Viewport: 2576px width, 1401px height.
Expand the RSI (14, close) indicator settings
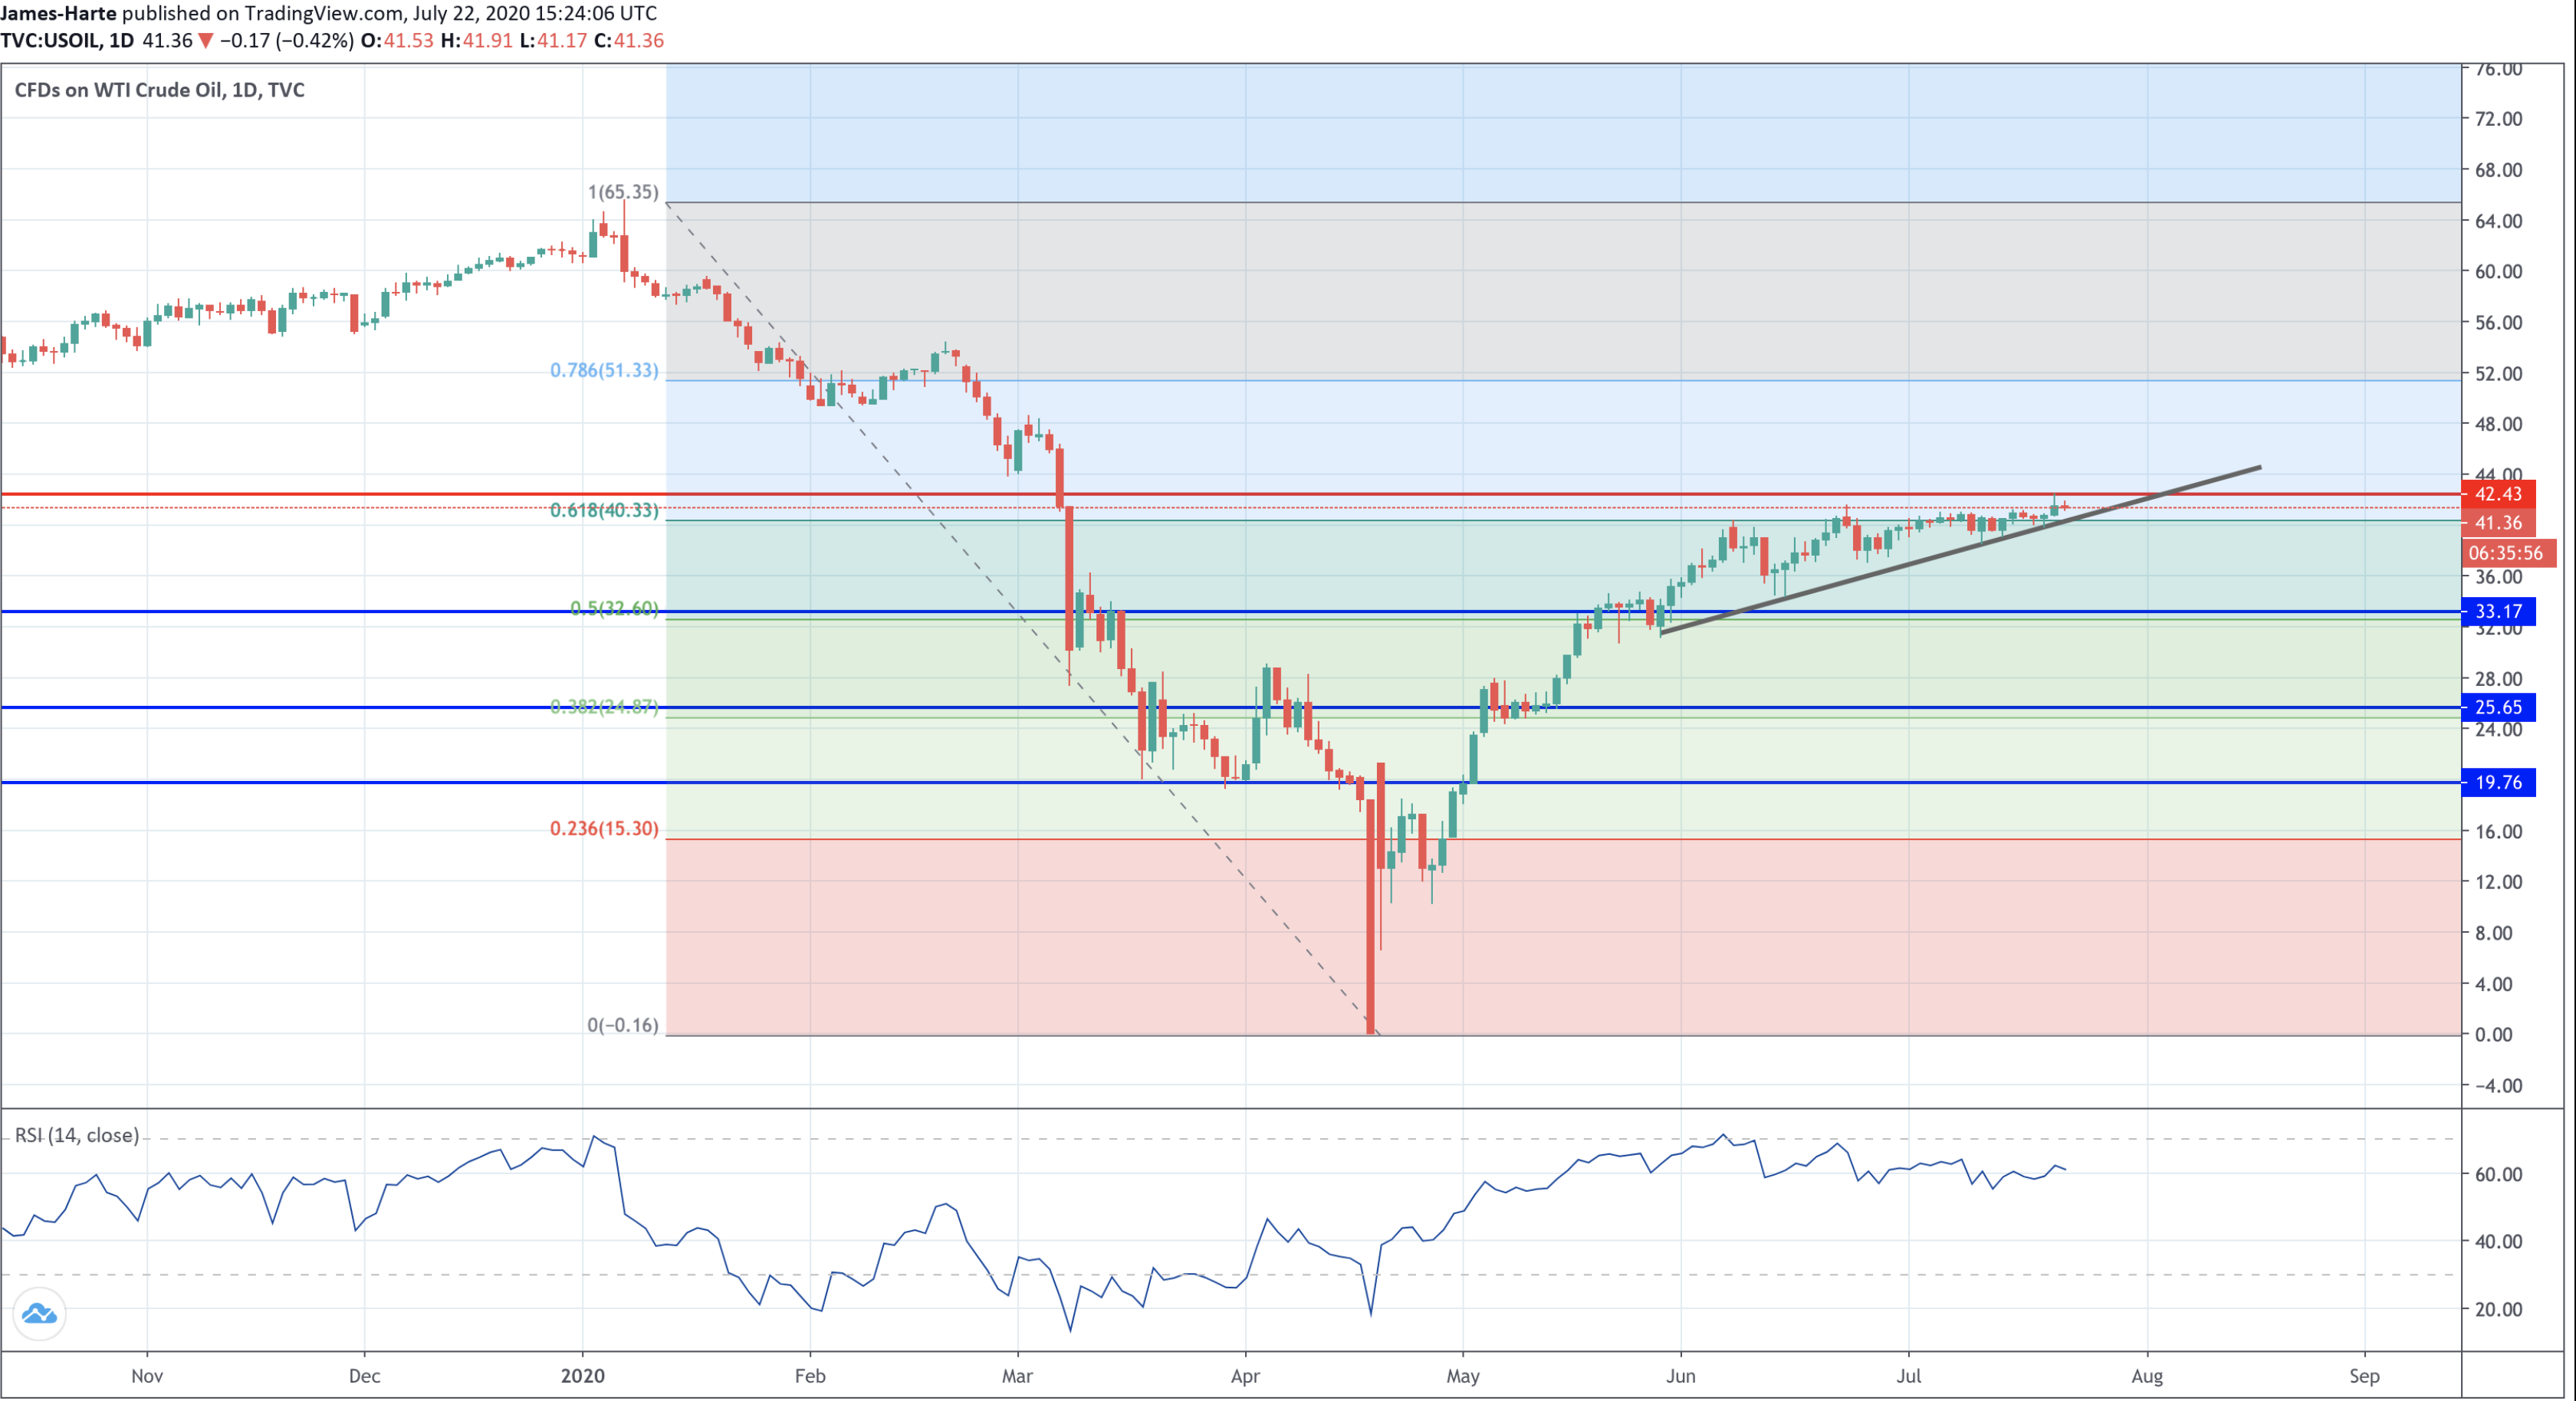click(75, 1135)
